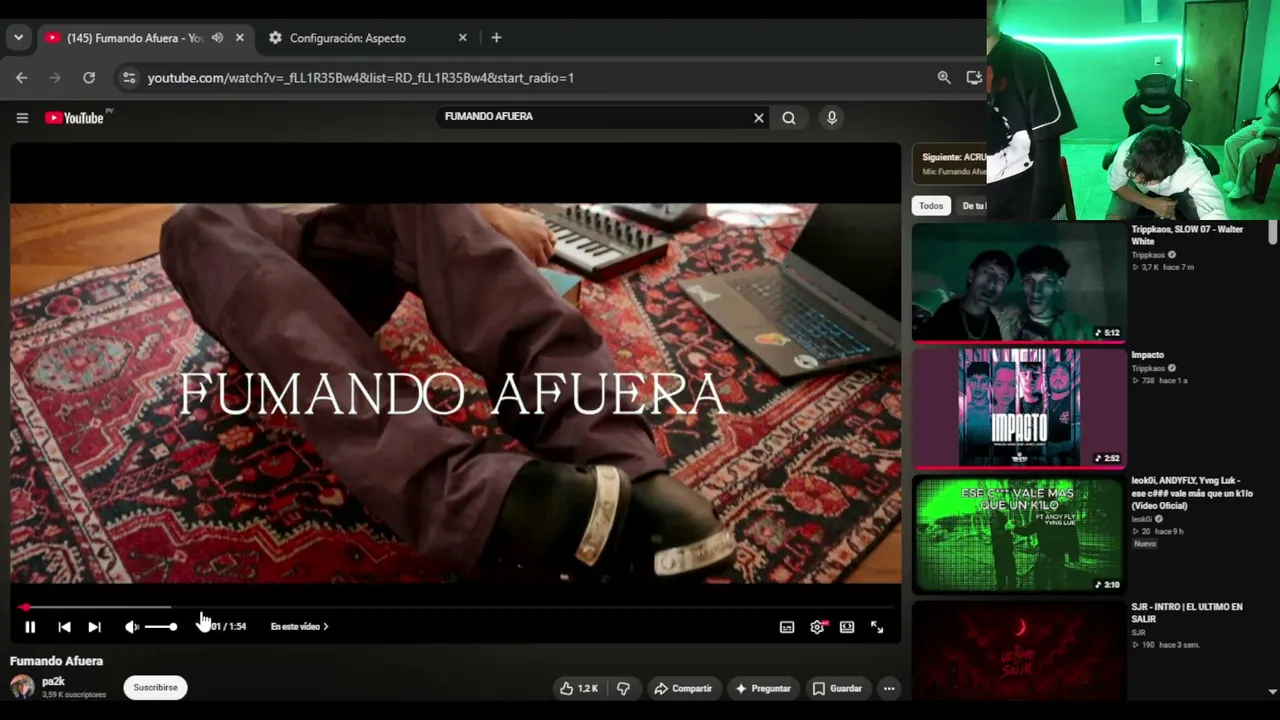Click the recommendations scrollbar thumb
This screenshot has height=720, width=1280.
(x=1273, y=233)
